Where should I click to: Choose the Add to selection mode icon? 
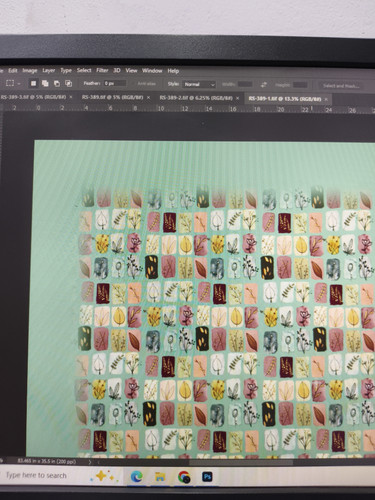pos(45,84)
